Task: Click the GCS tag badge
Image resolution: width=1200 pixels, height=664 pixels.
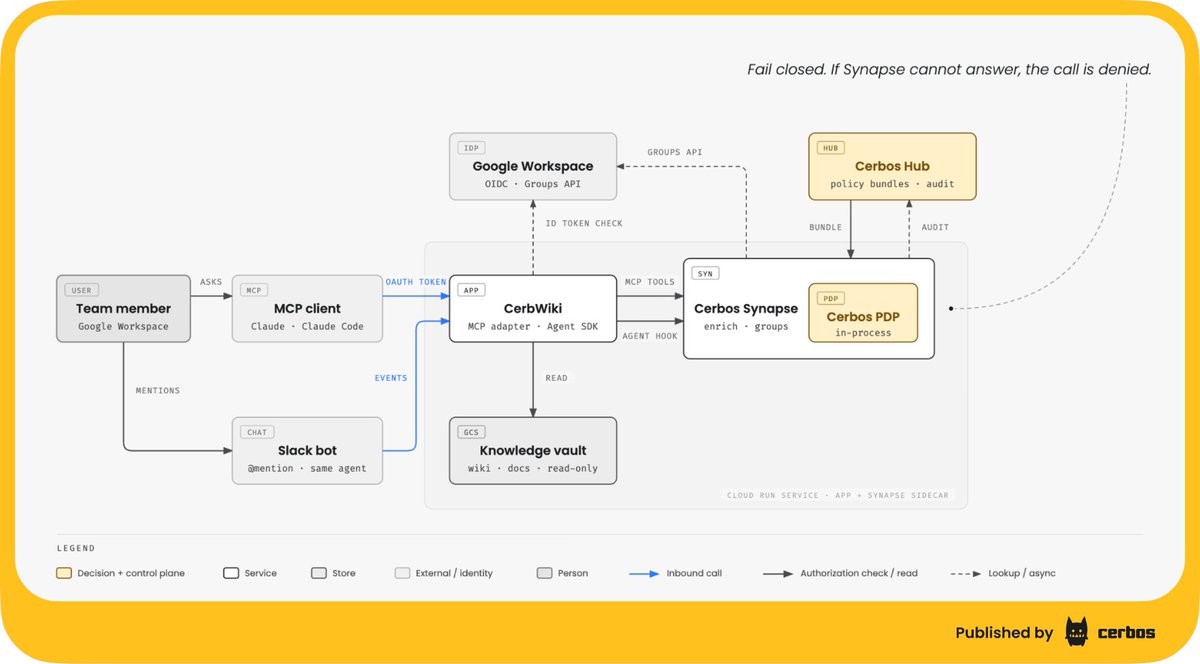Action: tap(471, 432)
